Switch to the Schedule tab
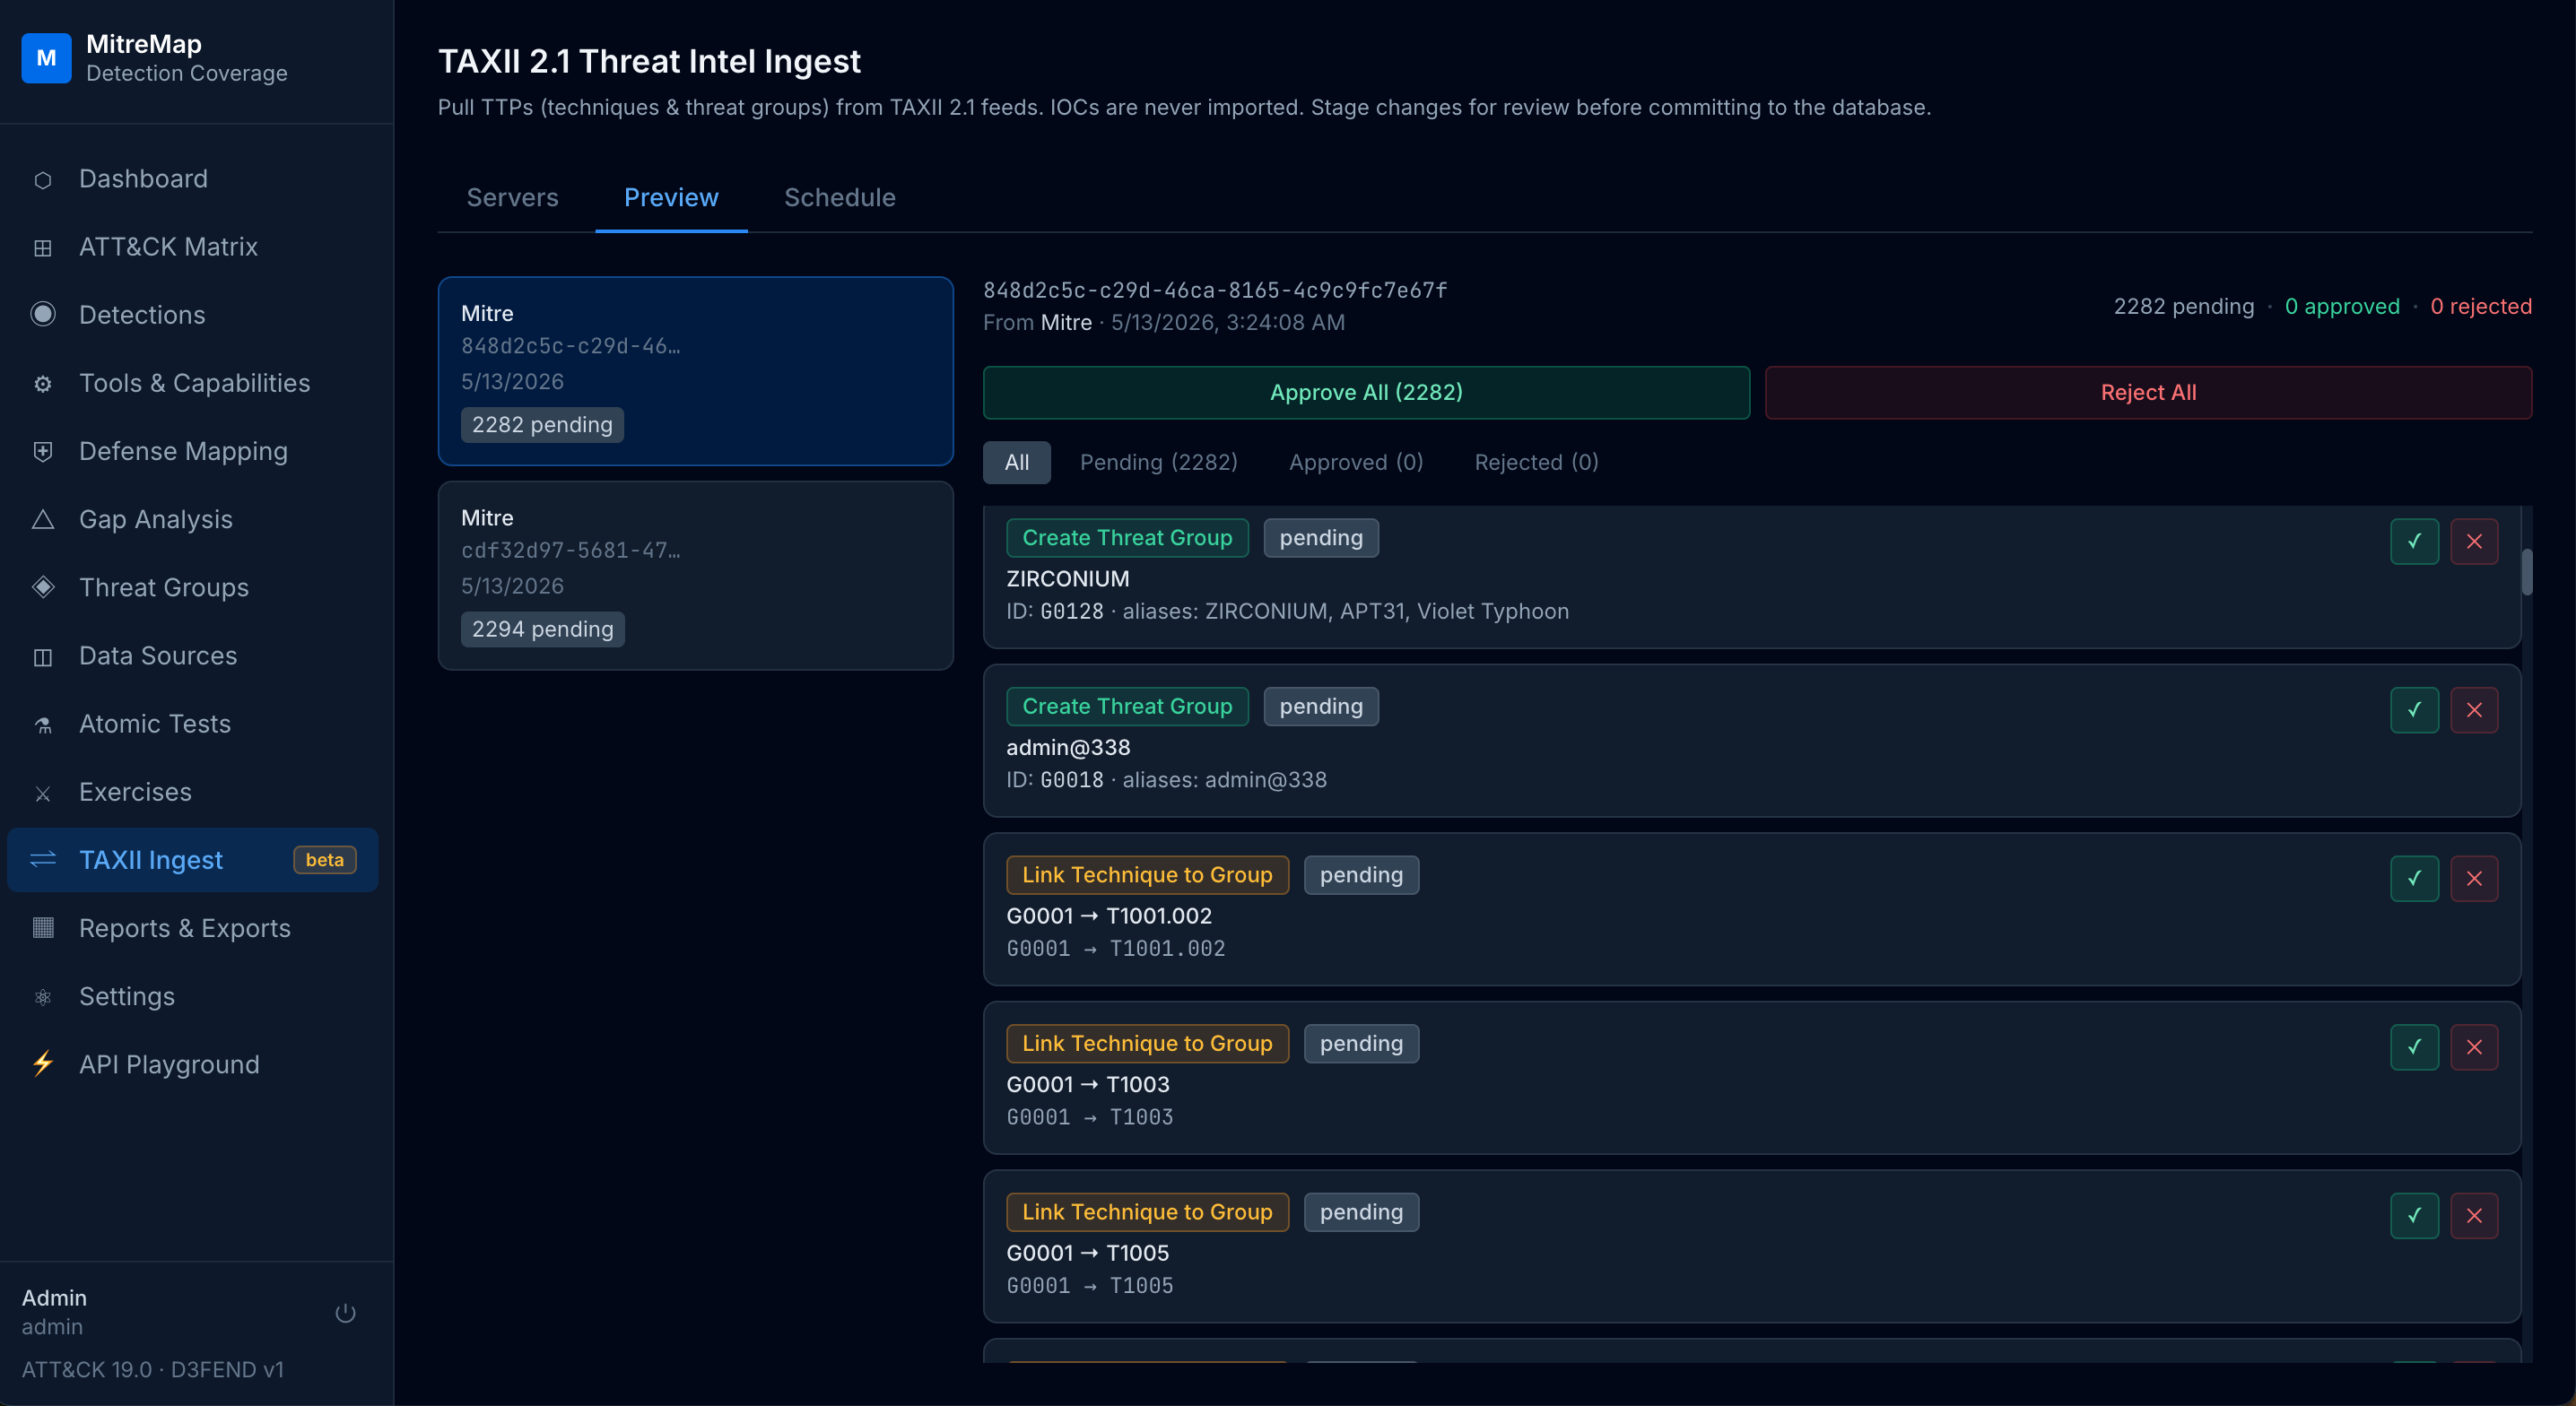 (839, 197)
